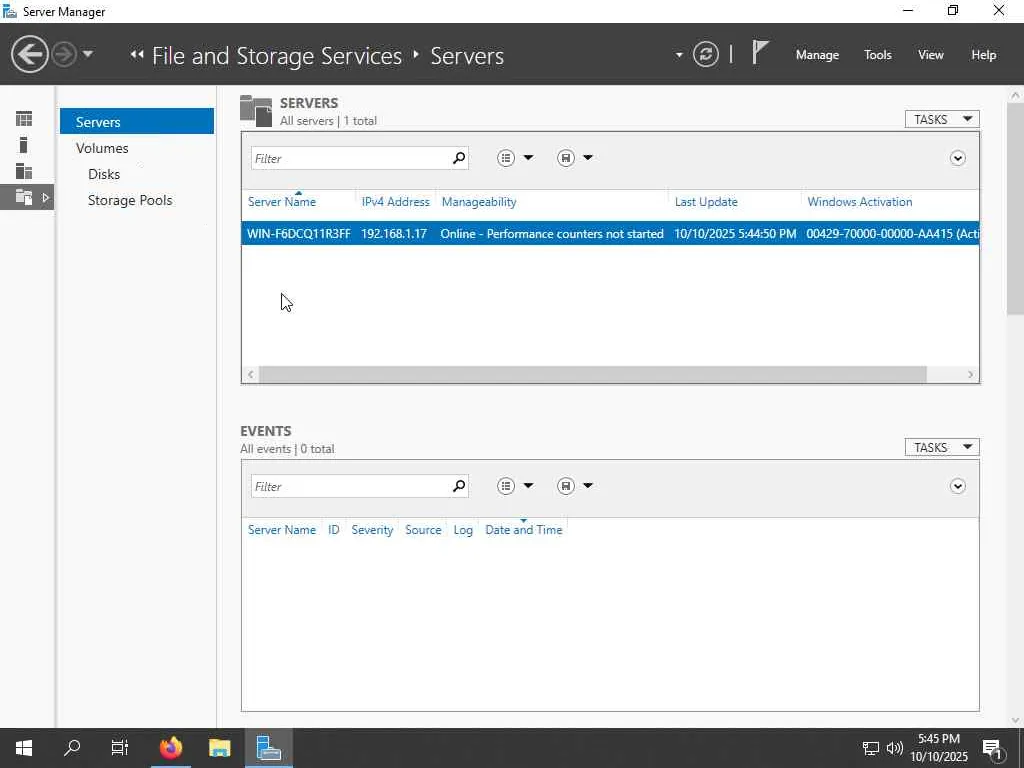Click the search icon in Servers filter

click(x=459, y=158)
